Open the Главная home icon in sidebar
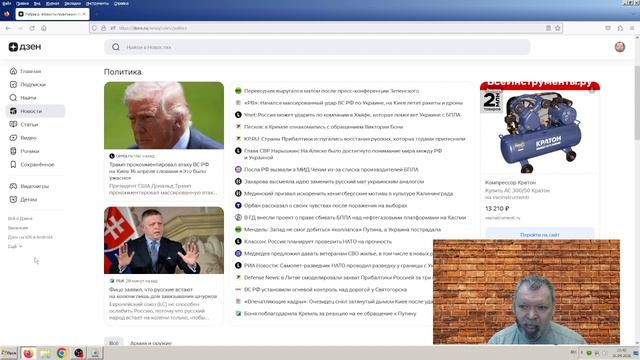This screenshot has width=640, height=360. [13, 71]
